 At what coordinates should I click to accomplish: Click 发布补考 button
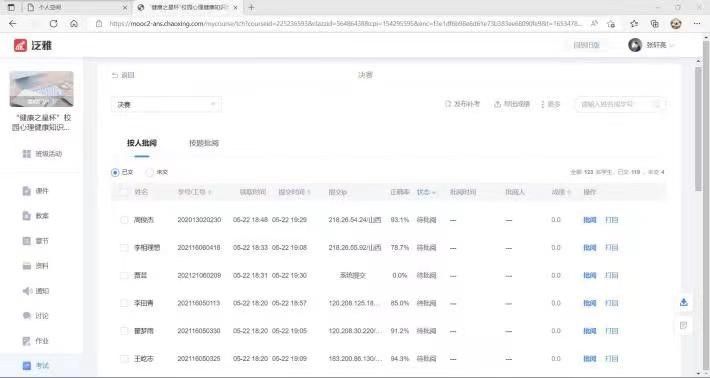(x=462, y=104)
